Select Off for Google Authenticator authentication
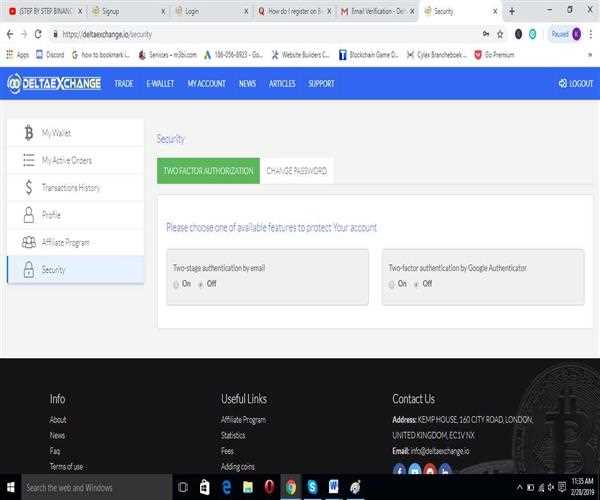This screenshot has height=500, width=600. click(x=416, y=284)
